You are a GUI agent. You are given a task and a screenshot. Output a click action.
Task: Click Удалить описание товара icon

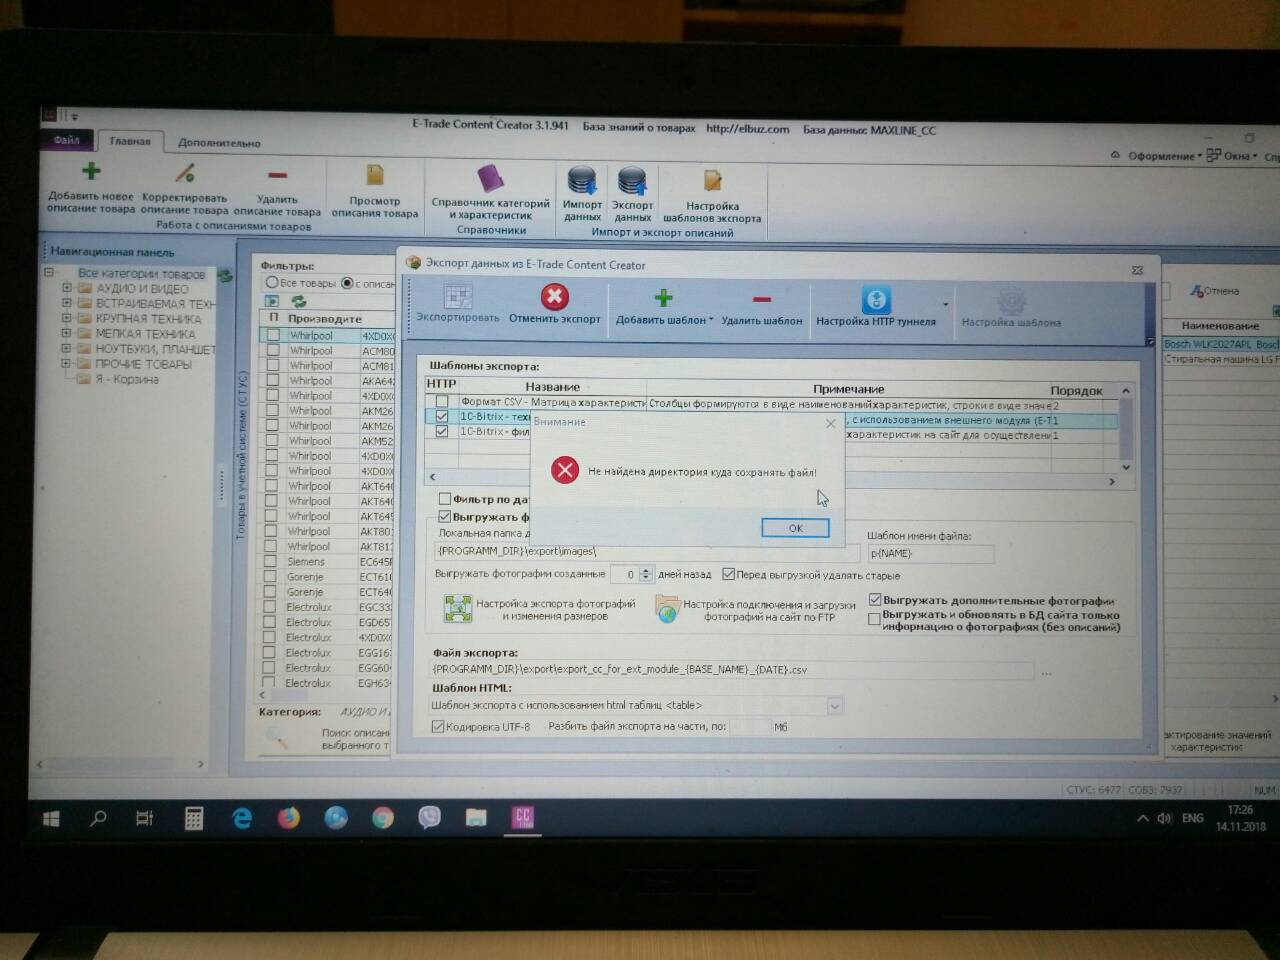pos(277,175)
